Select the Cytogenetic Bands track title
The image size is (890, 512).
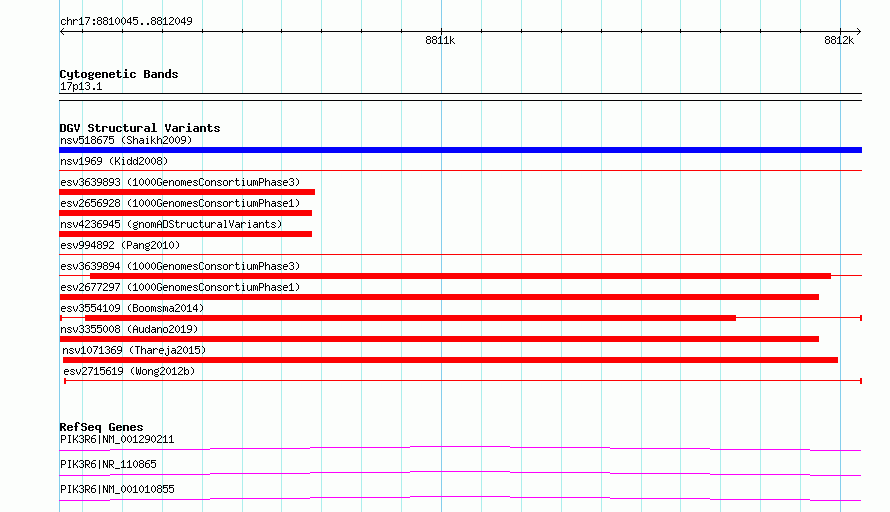(x=119, y=74)
